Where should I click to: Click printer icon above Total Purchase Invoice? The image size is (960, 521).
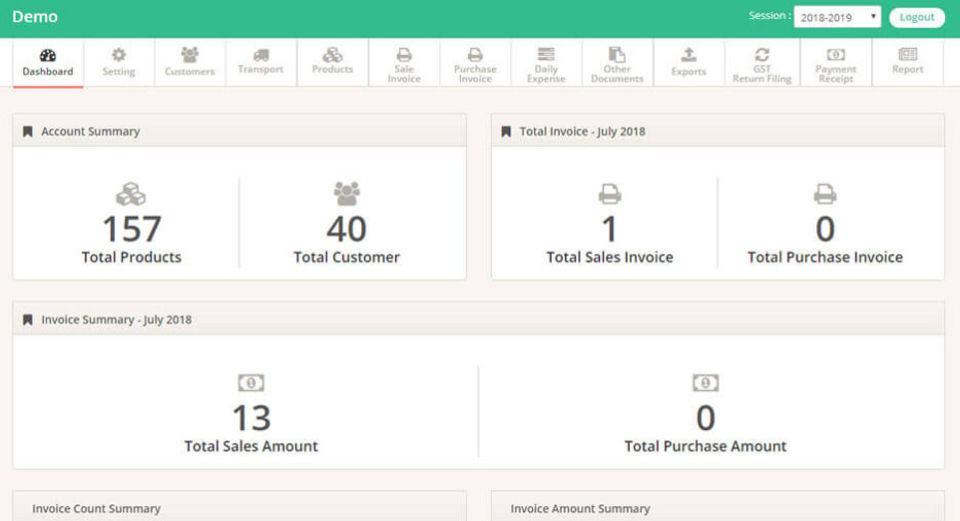tap(825, 194)
